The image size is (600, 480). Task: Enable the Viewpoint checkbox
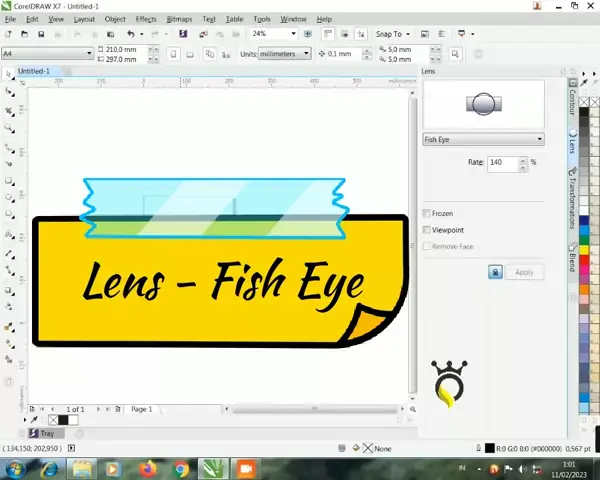428,230
